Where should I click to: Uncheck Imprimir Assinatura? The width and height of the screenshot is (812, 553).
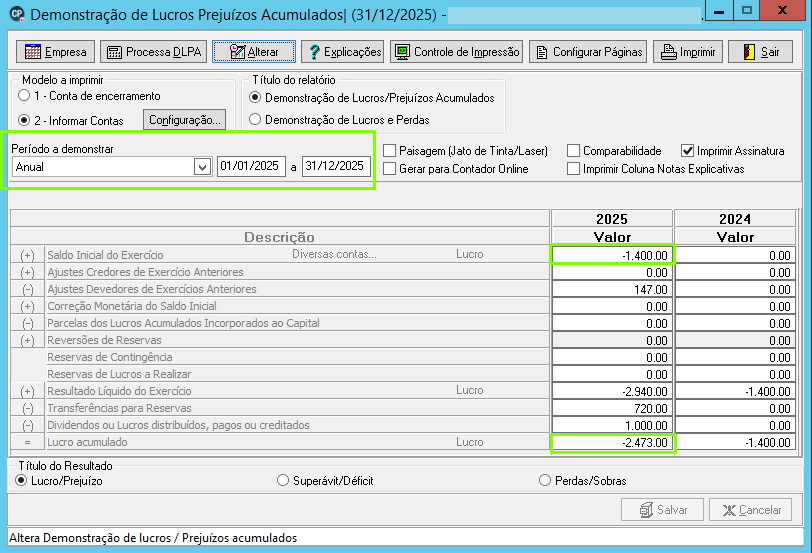pos(687,151)
